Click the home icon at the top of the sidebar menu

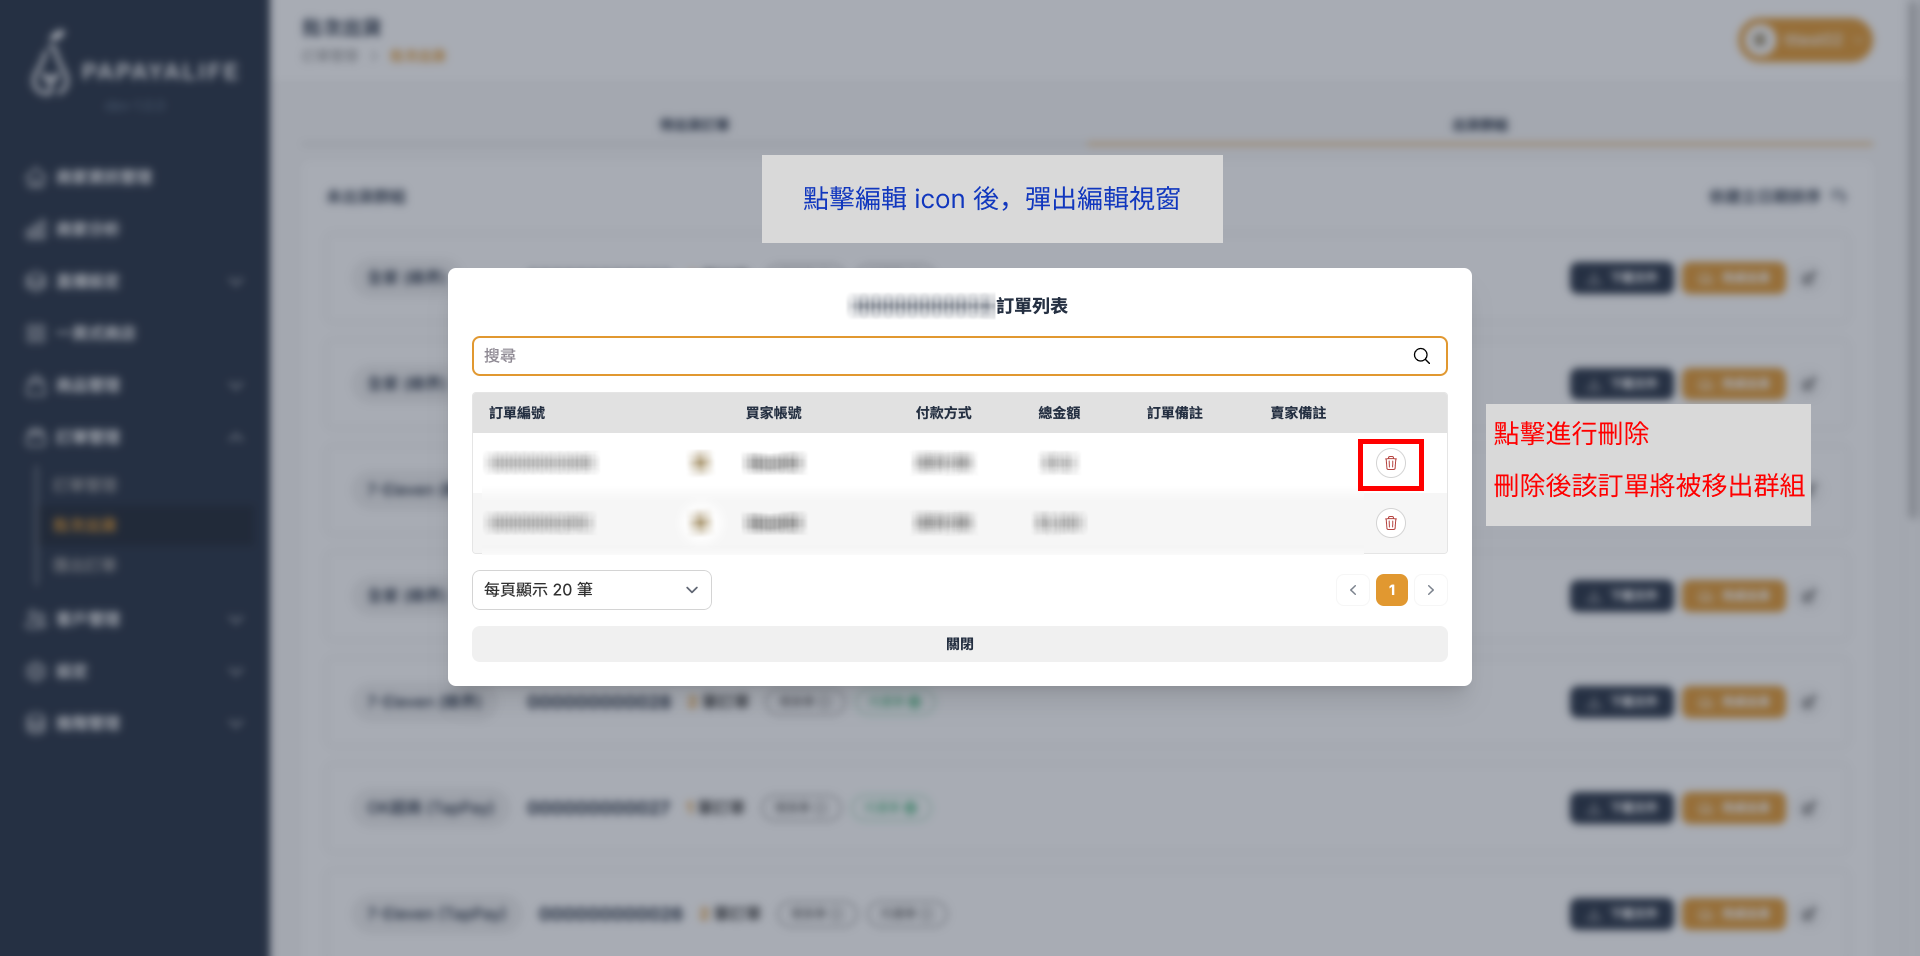[36, 178]
